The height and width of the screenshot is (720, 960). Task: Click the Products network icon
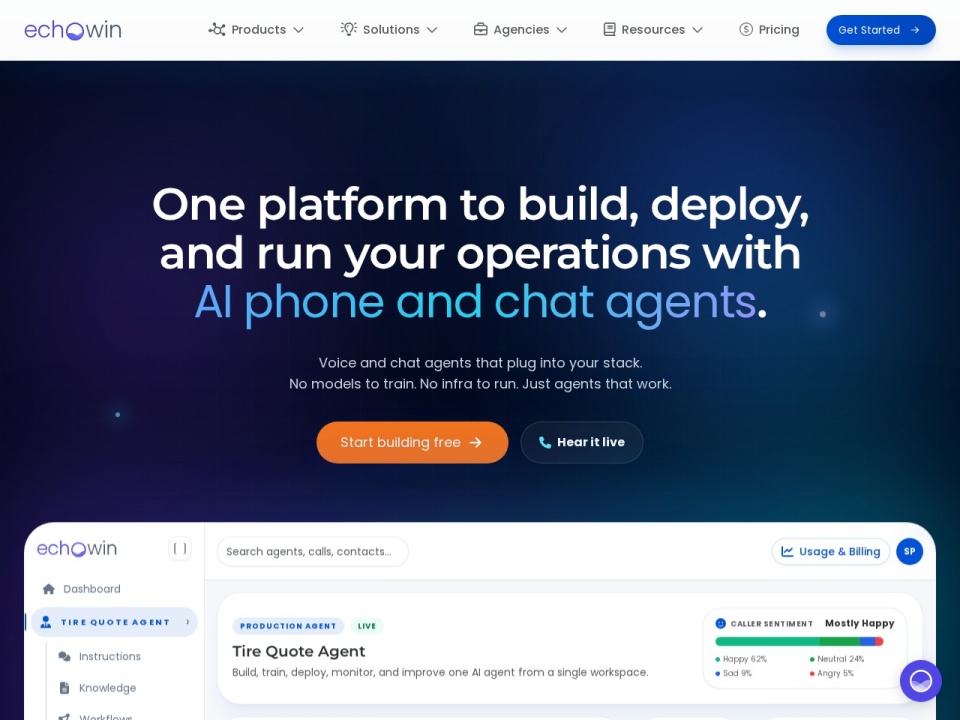pos(217,29)
